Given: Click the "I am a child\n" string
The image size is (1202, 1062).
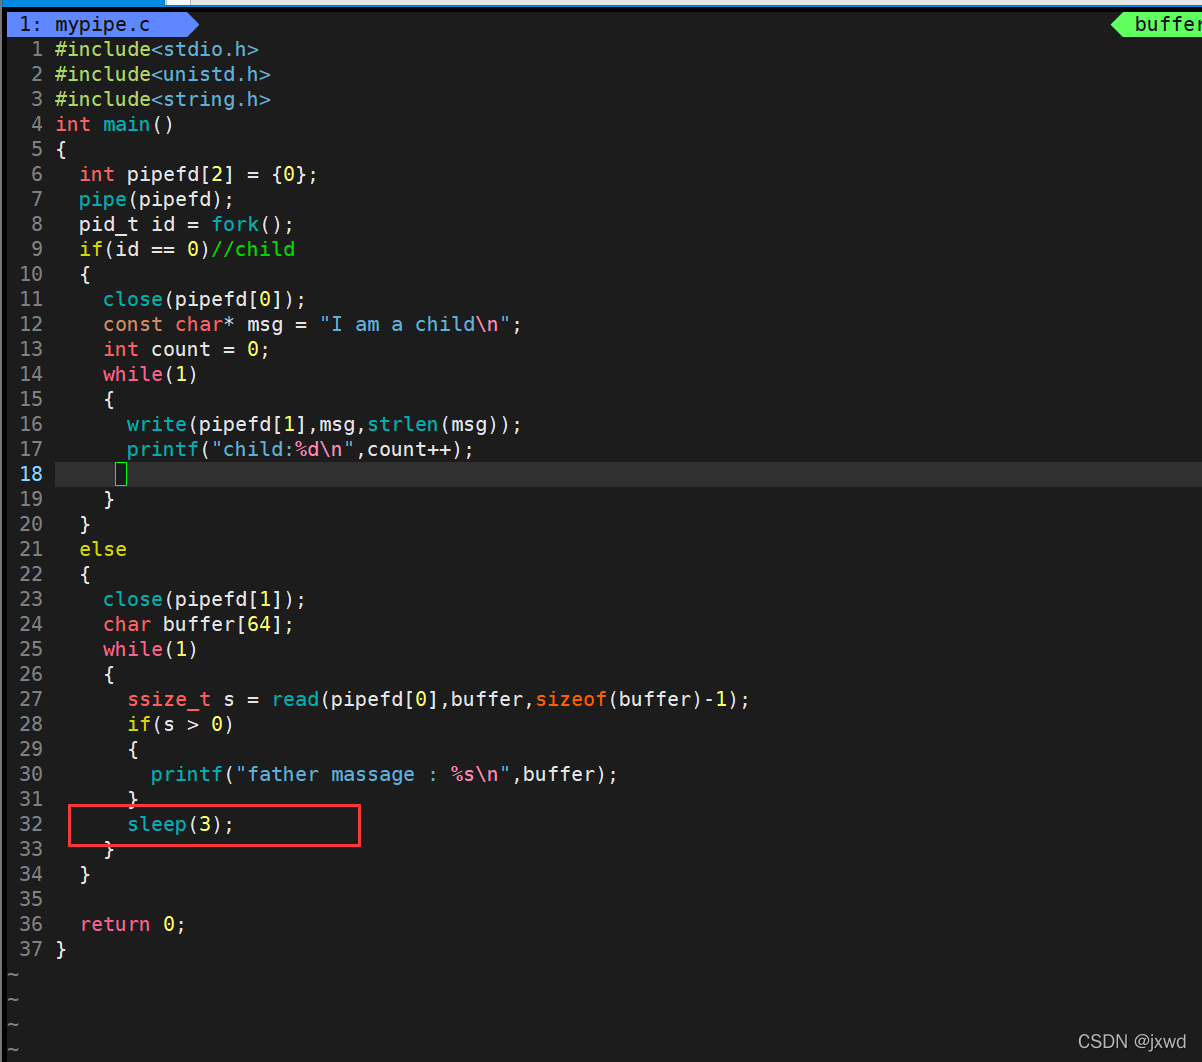Looking at the screenshot, I should pyautogui.click(x=415, y=324).
